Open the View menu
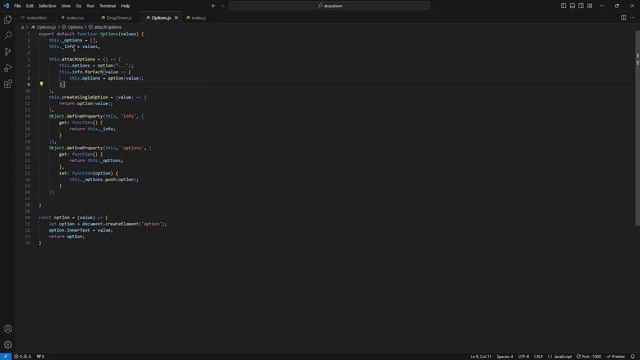Screen dimensions: 640x360 [x=66, y=6]
